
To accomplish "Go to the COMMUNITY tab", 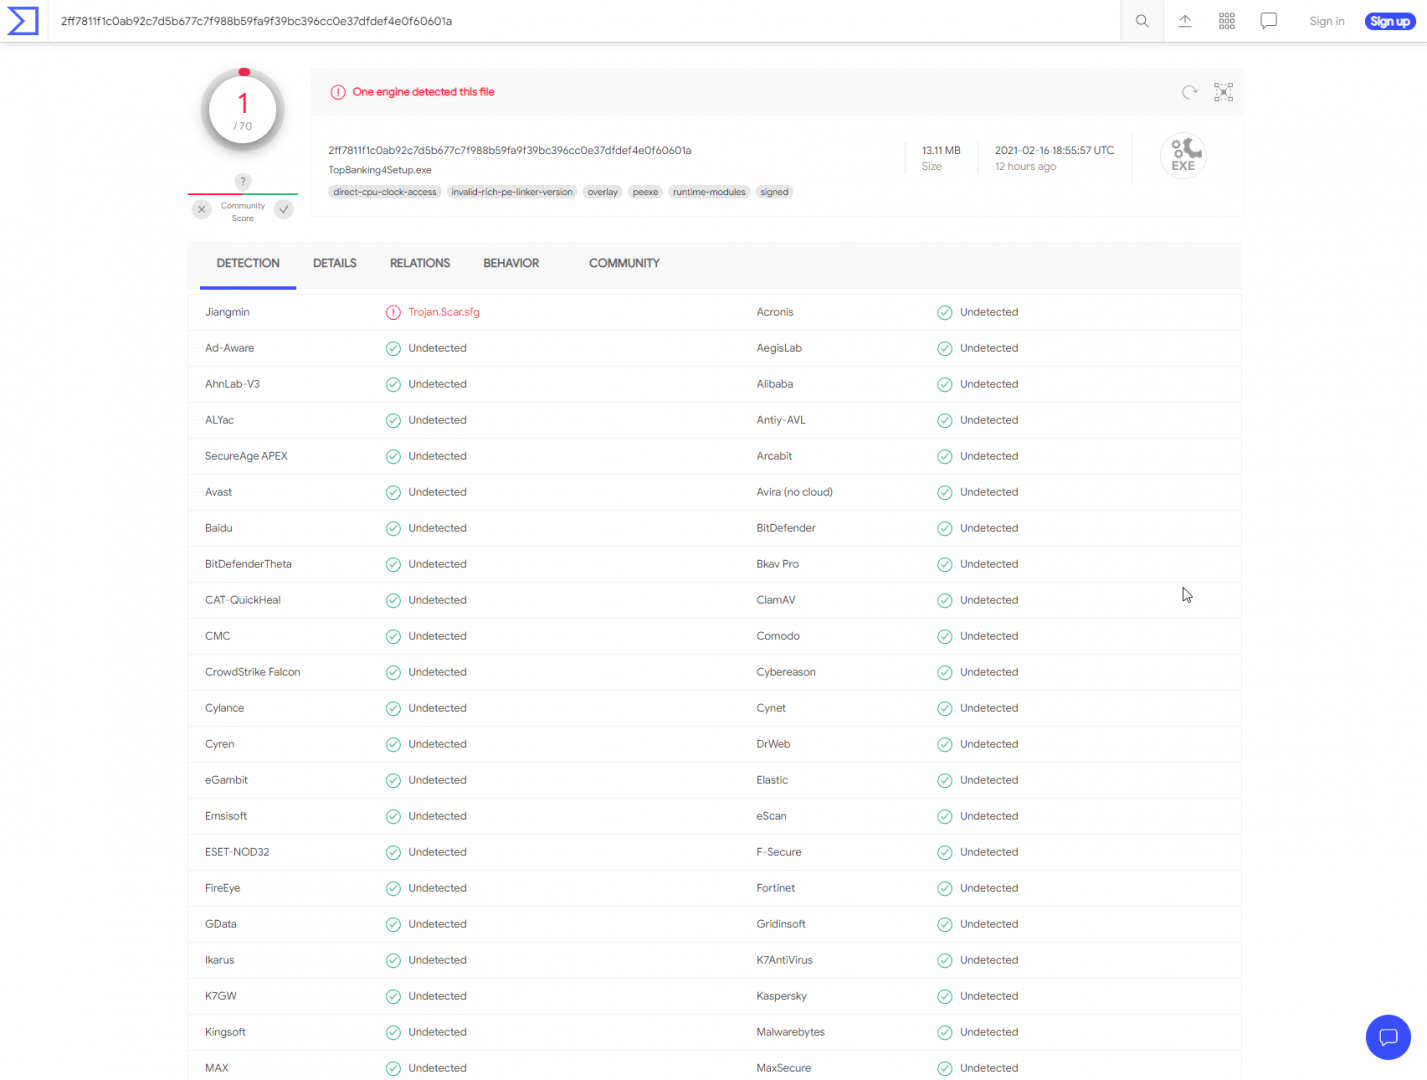I will pos(624,263).
